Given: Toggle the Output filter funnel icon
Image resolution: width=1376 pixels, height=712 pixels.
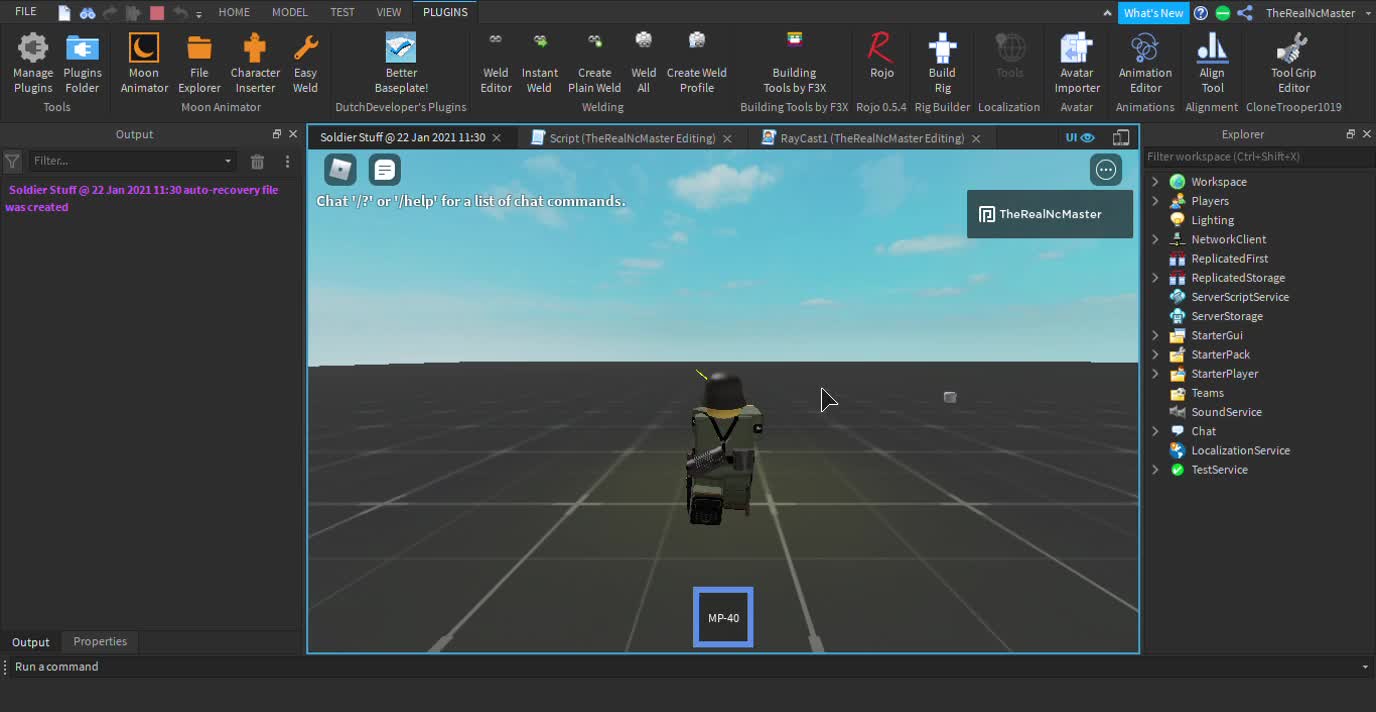Looking at the screenshot, I should pos(12,161).
